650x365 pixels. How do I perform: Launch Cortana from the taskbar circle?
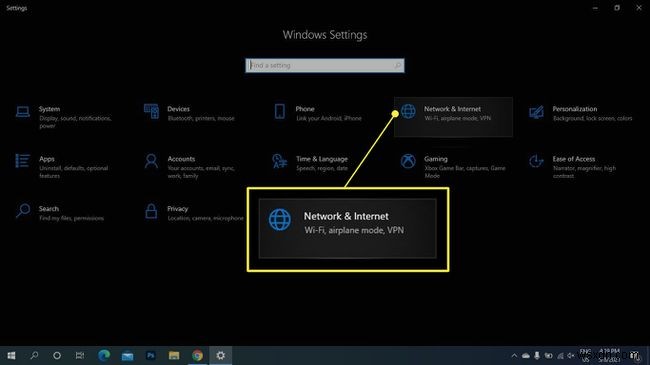[x=57, y=355]
